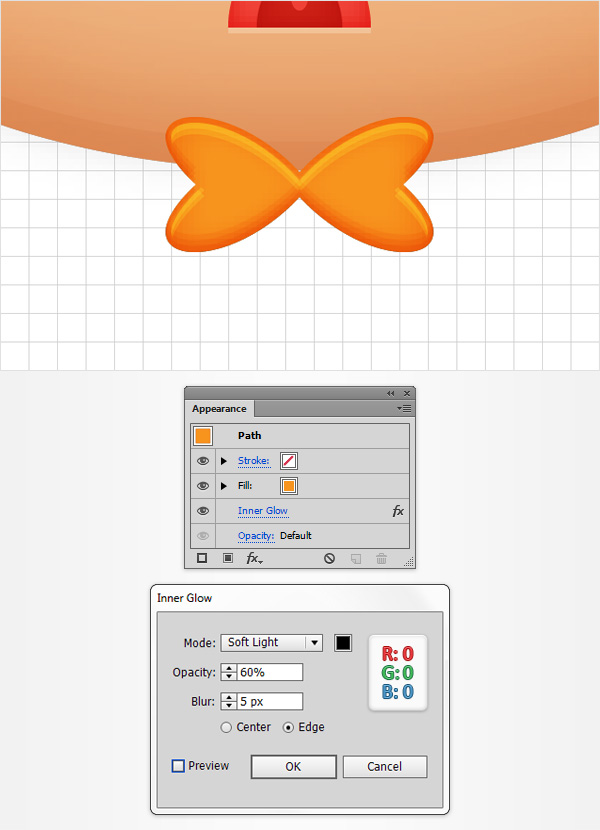The height and width of the screenshot is (830, 600).
Task: Toggle visibility of the Fill row
Action: tap(203, 486)
